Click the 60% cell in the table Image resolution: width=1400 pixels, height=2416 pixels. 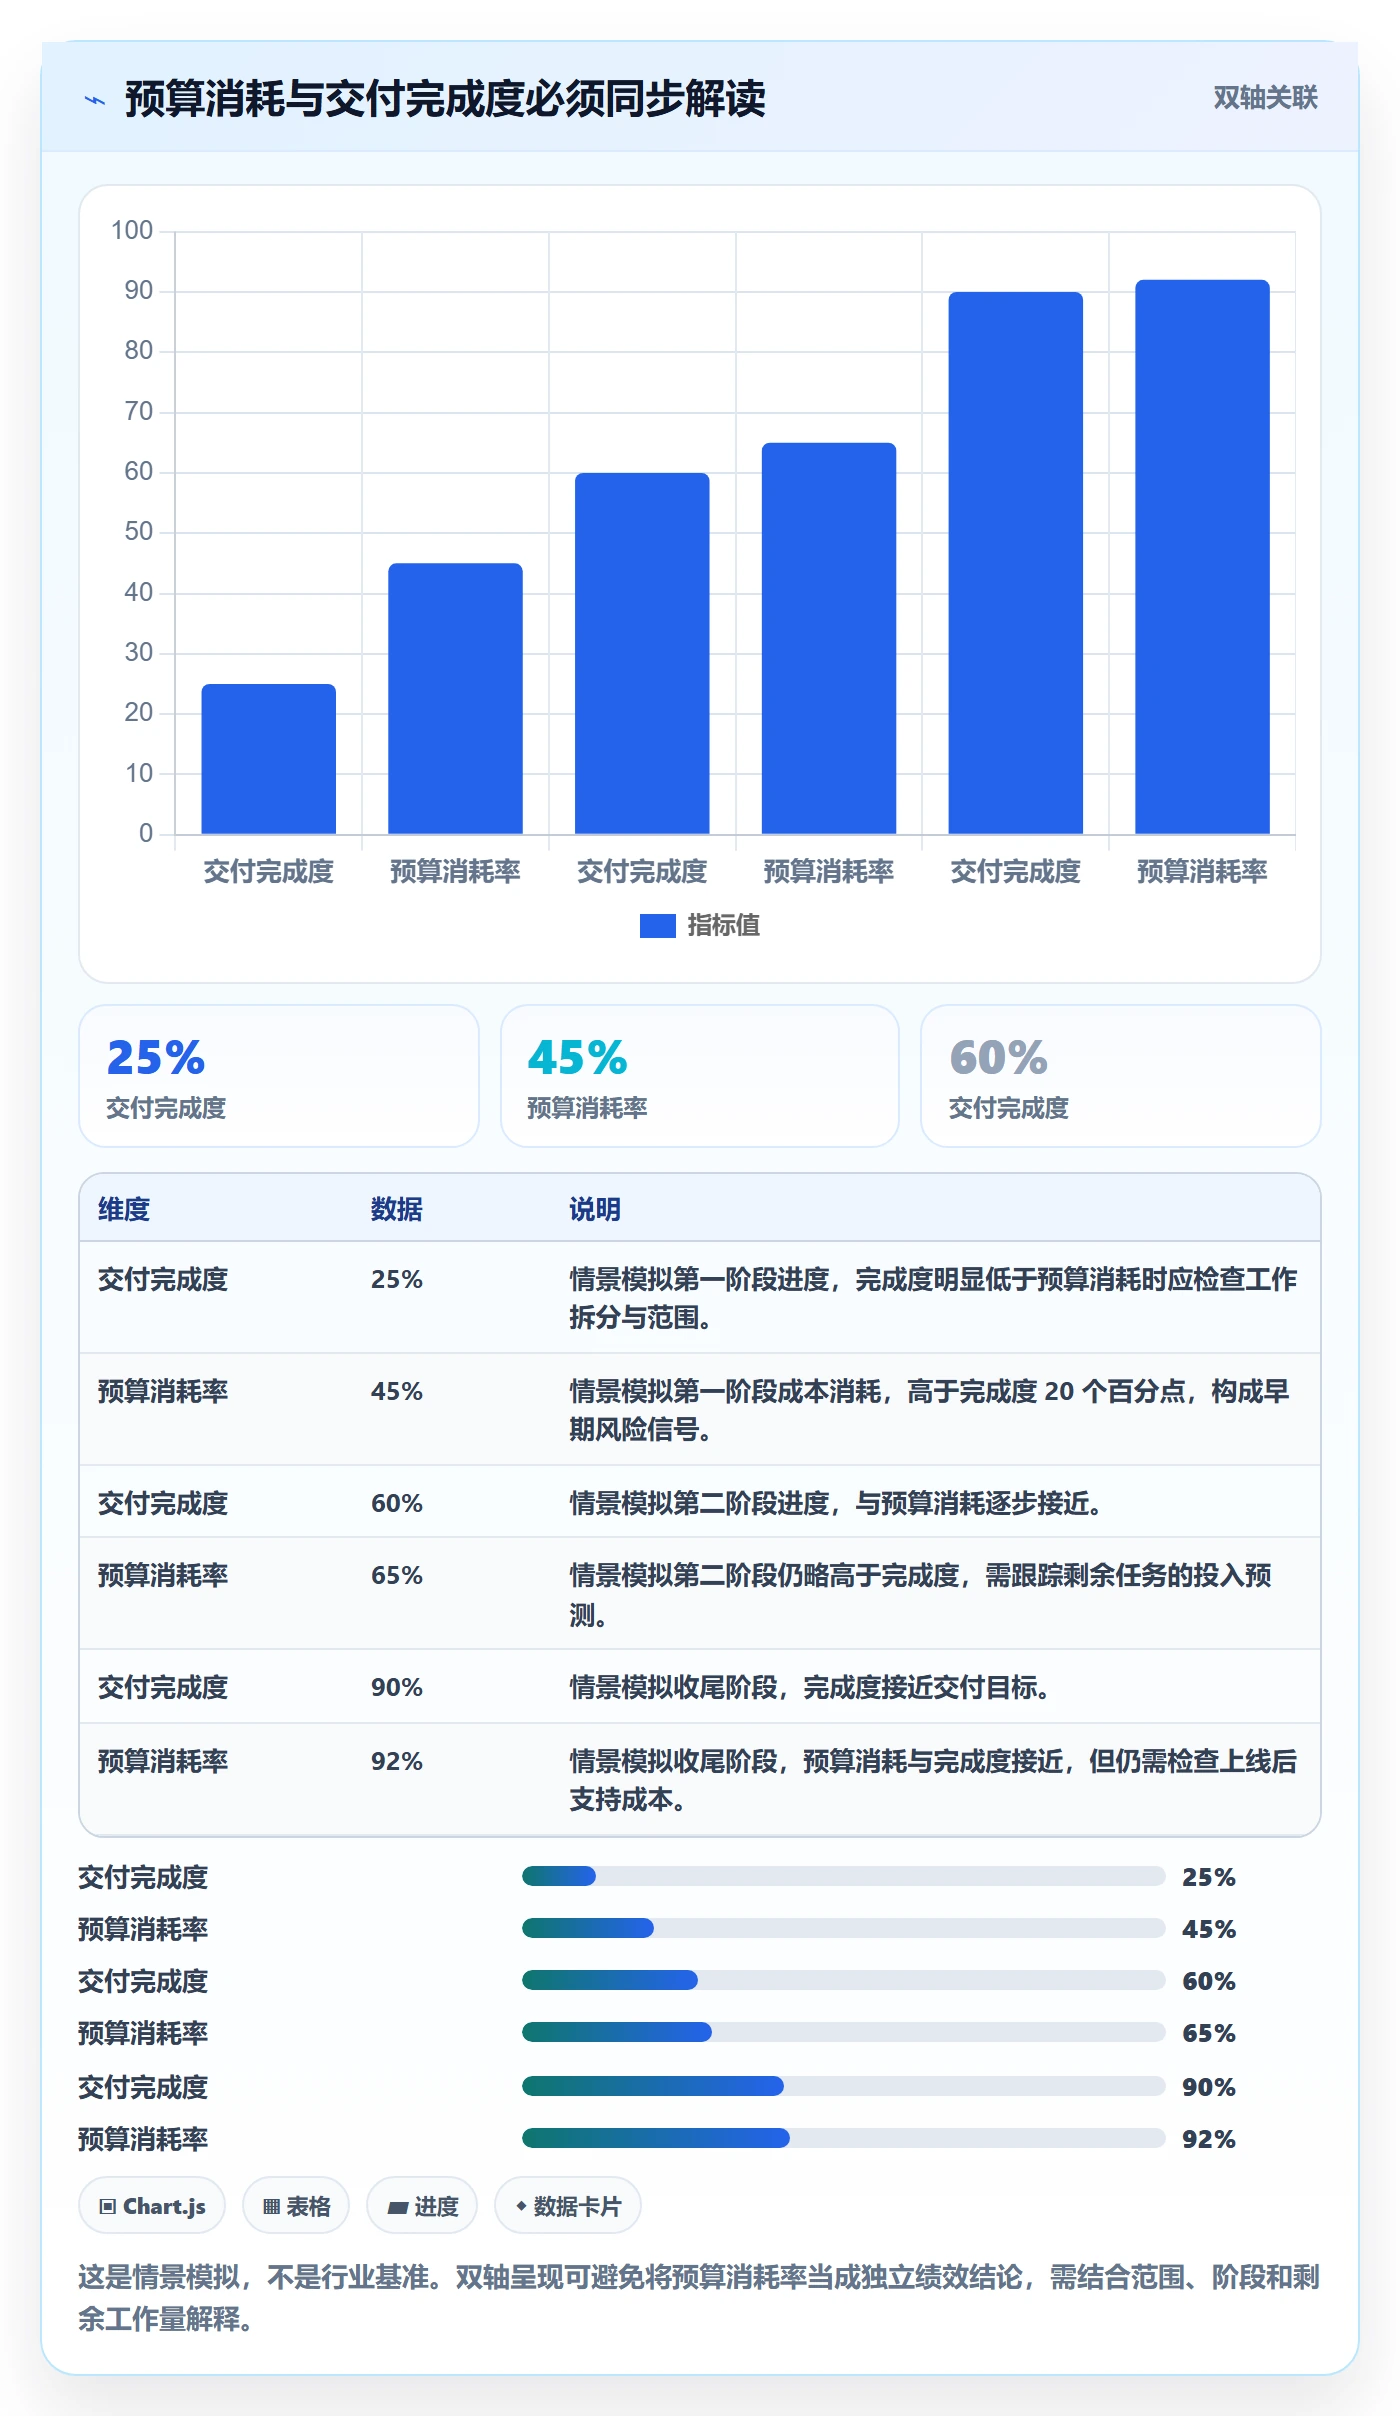[x=397, y=1503]
